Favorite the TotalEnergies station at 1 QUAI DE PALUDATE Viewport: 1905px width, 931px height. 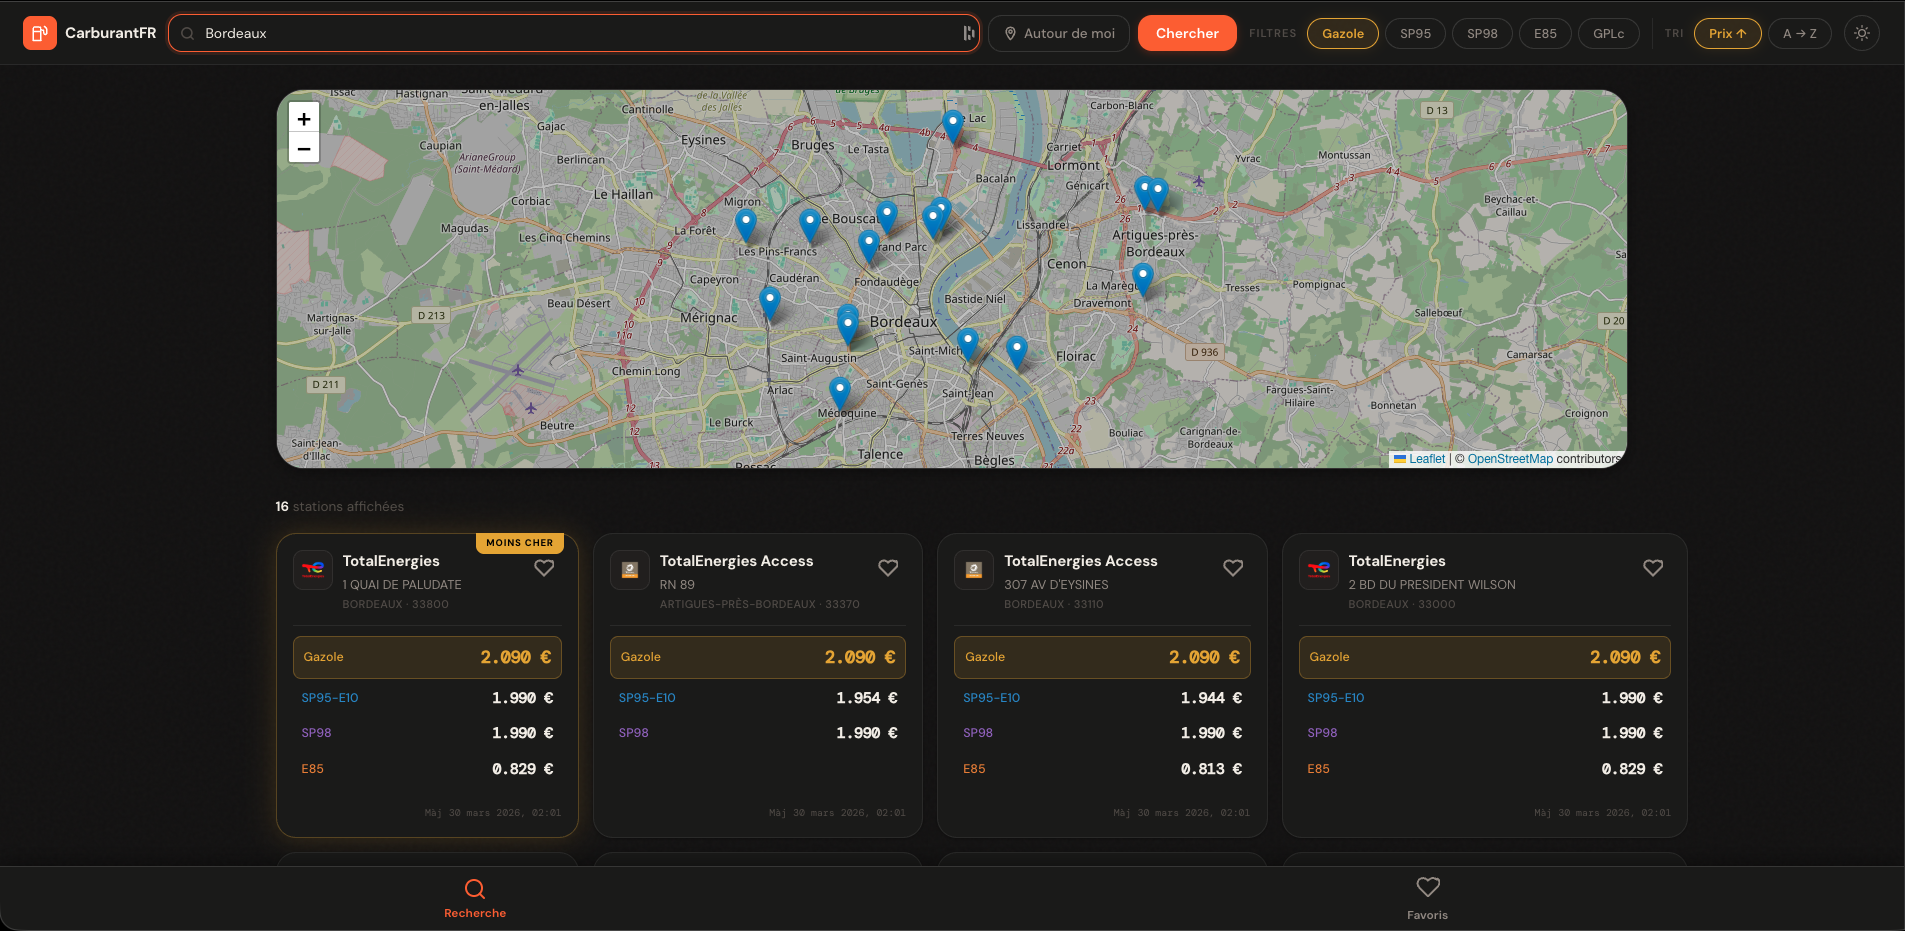pos(544,568)
